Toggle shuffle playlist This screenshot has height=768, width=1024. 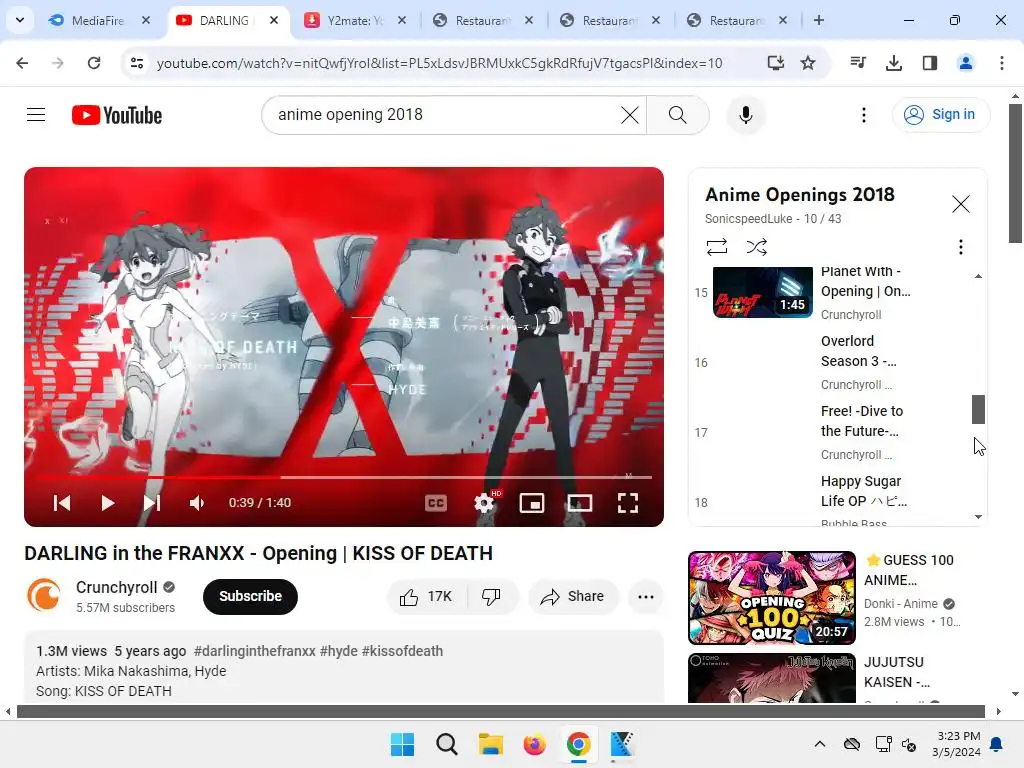tap(756, 247)
